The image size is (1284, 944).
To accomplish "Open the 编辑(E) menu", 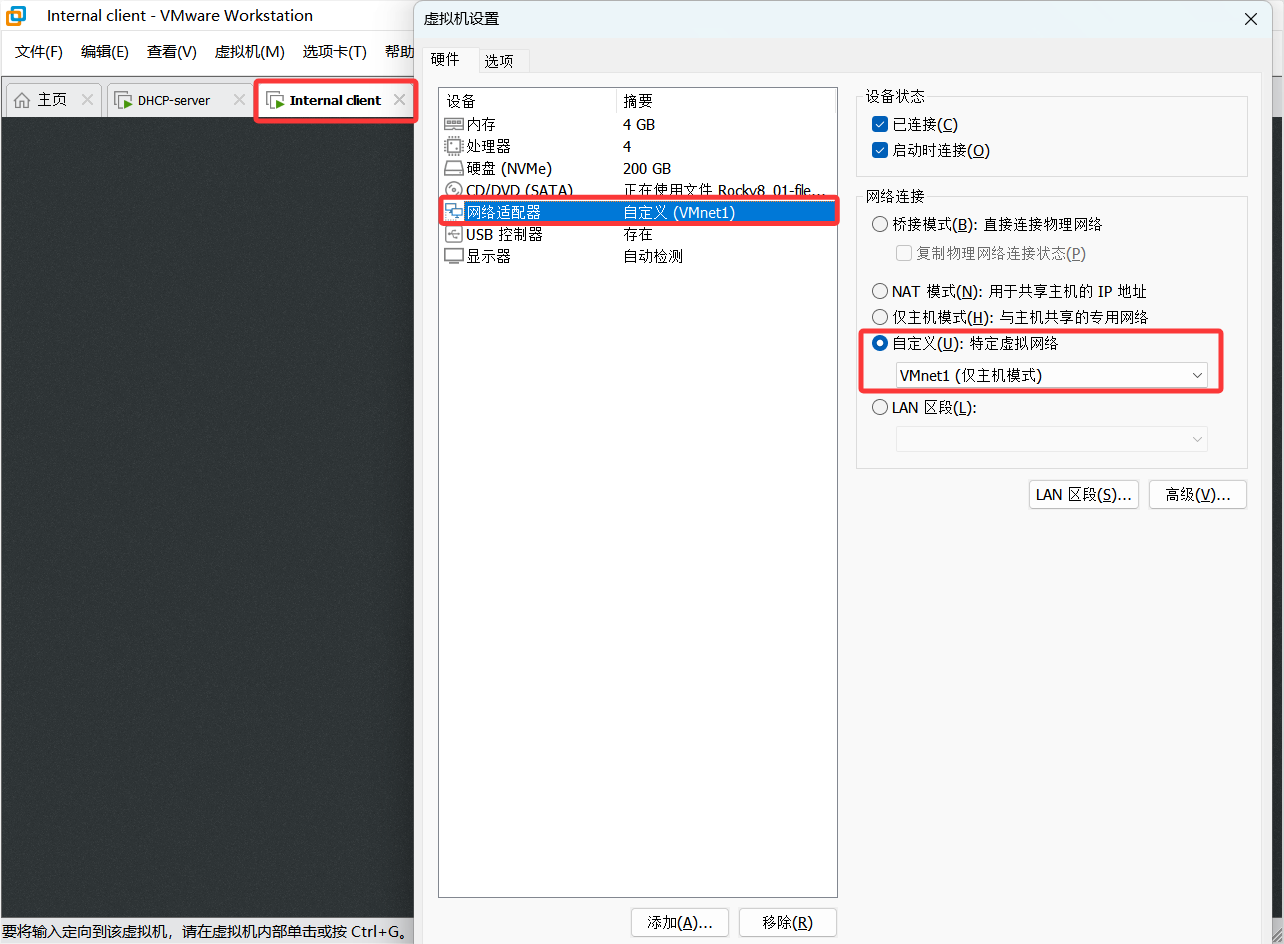I will point(105,52).
